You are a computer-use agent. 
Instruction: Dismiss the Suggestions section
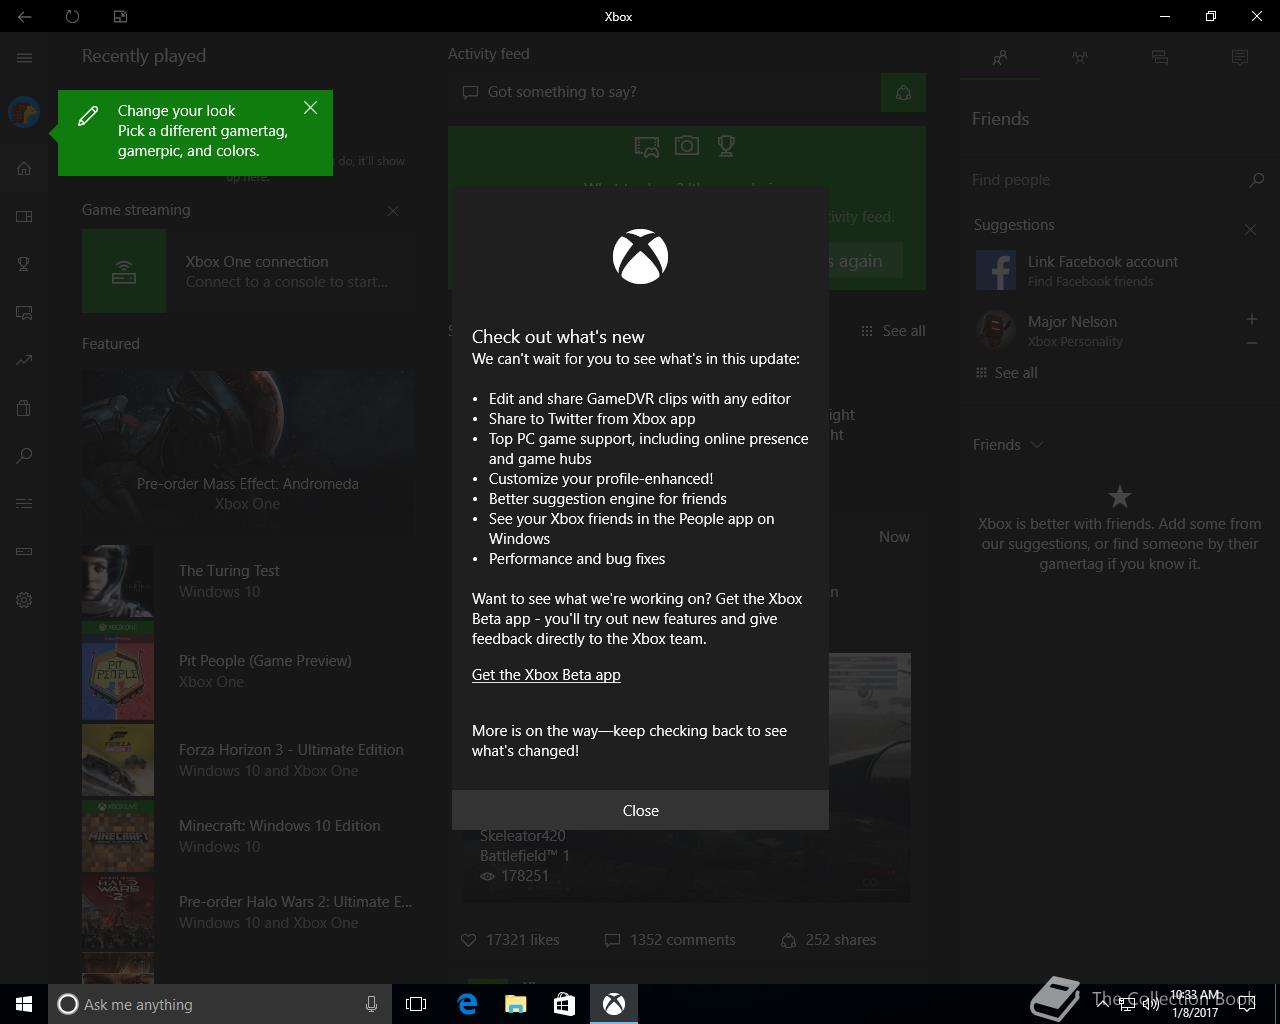1250,229
